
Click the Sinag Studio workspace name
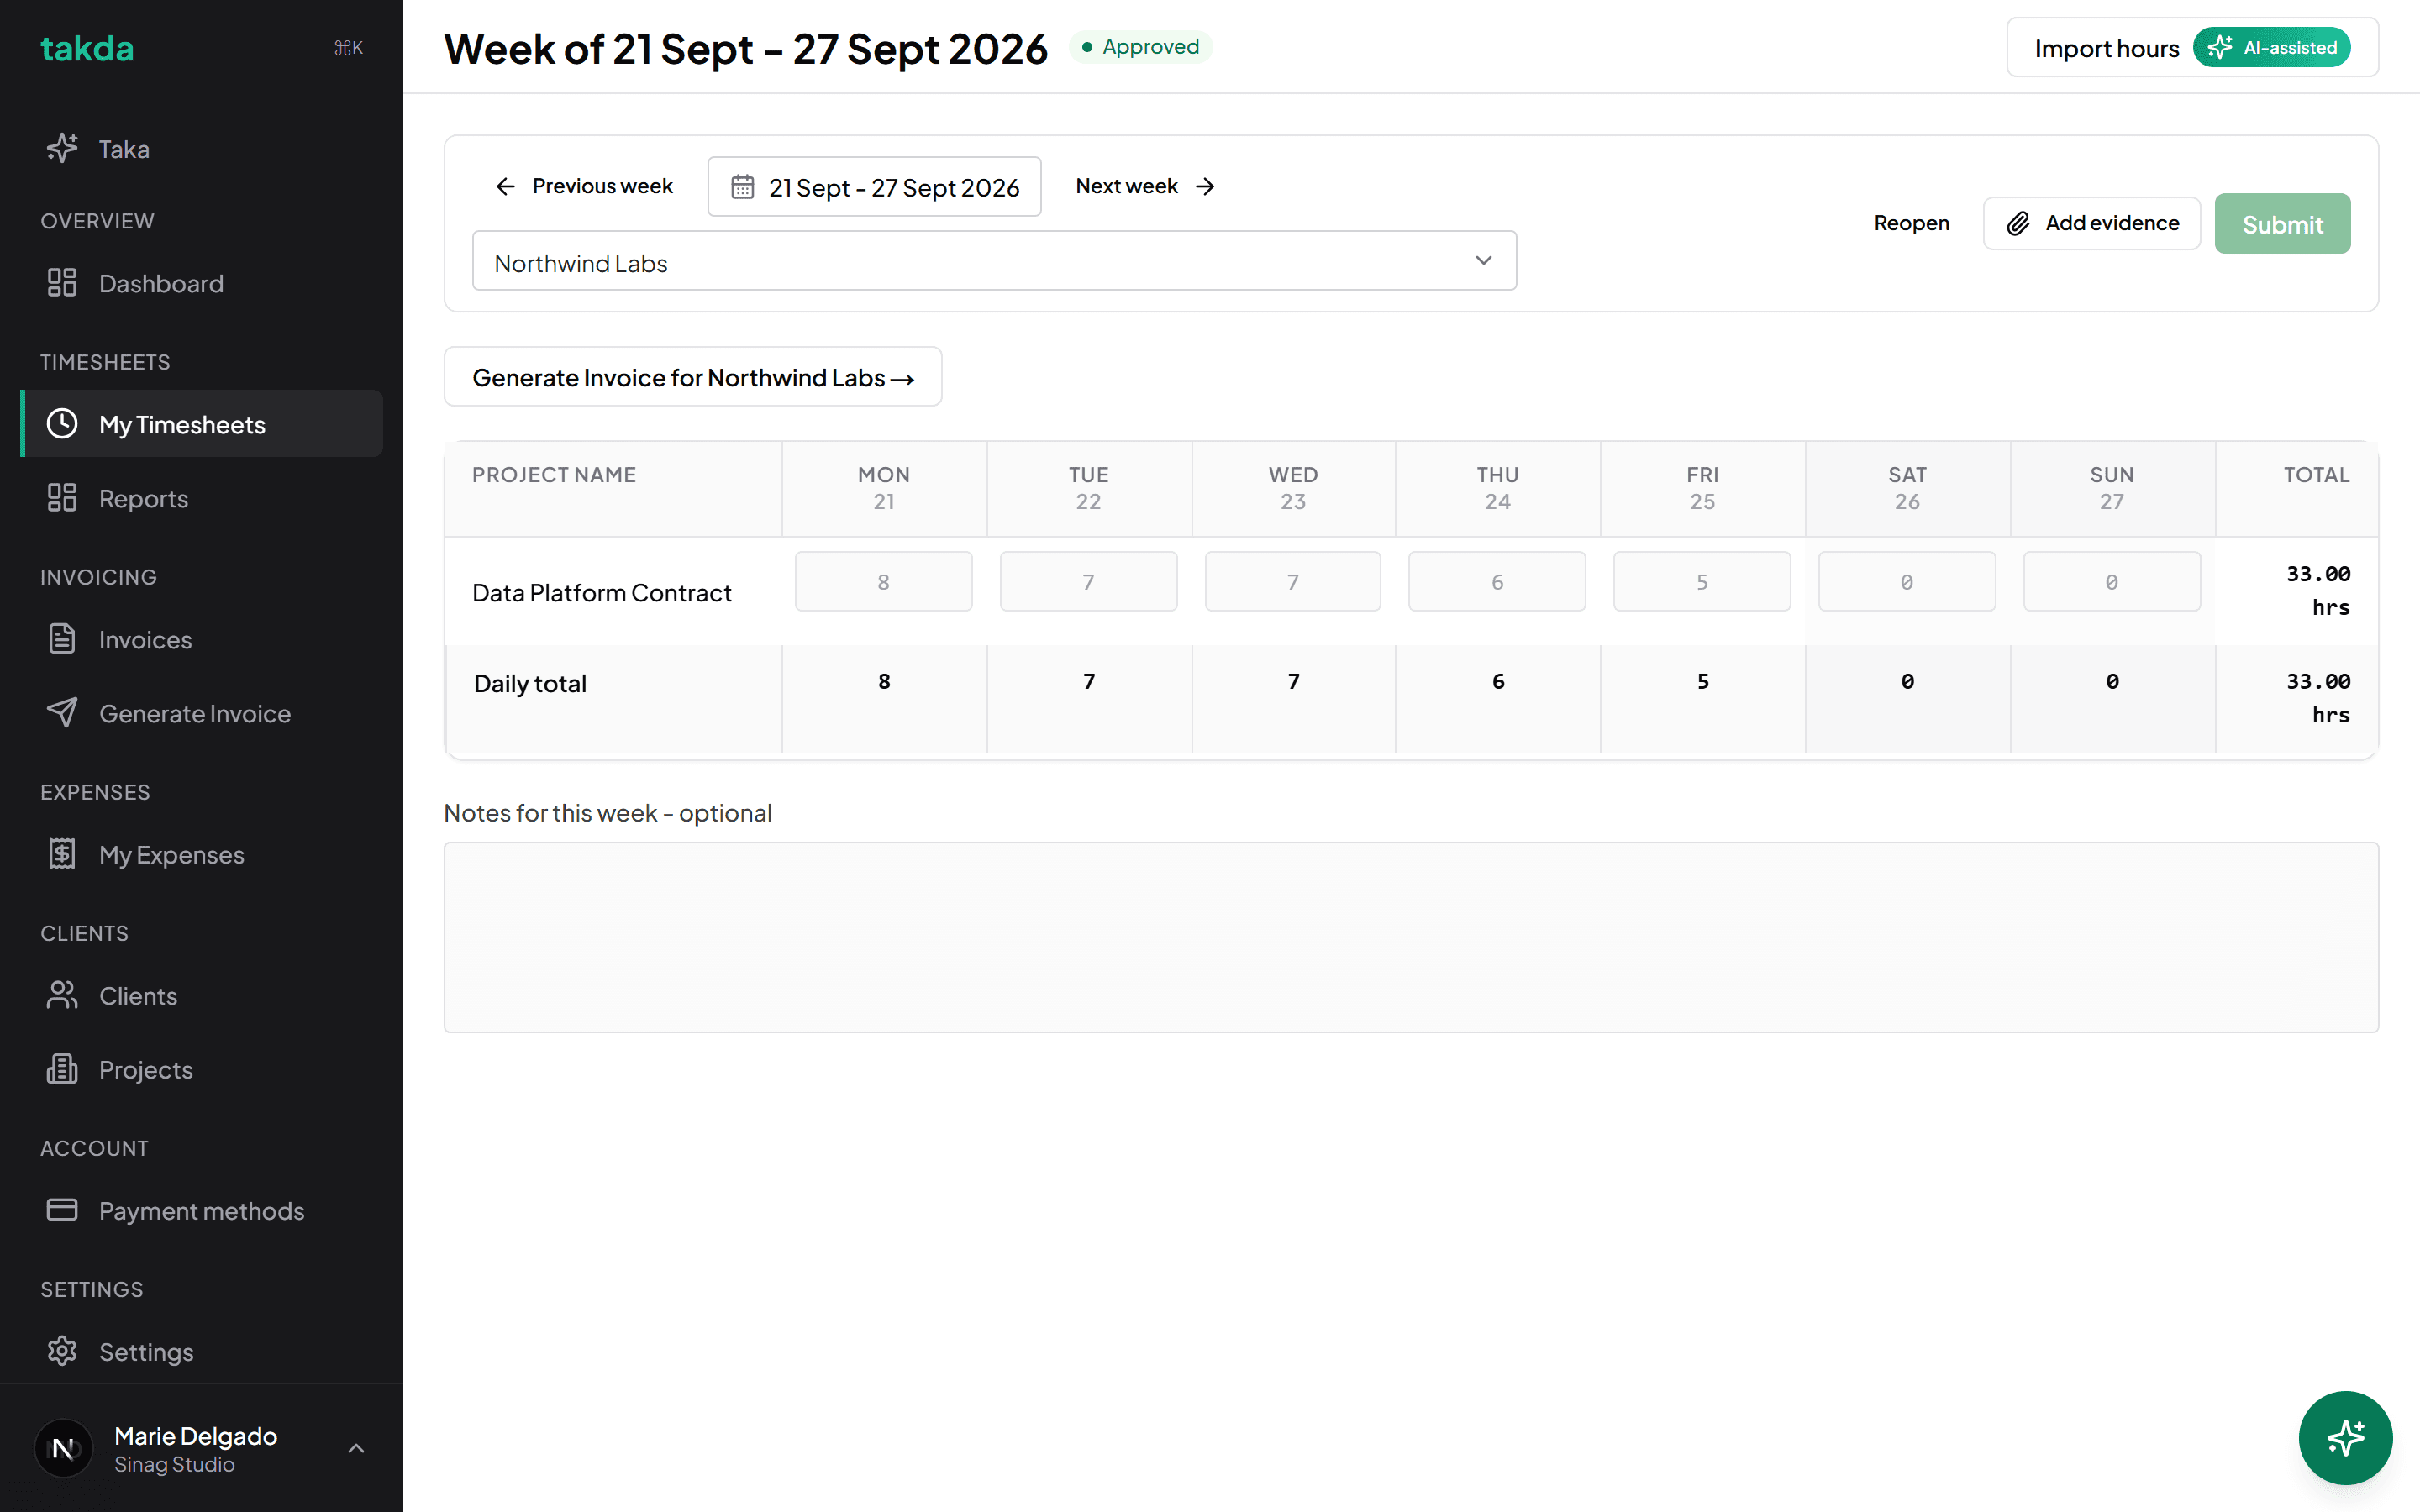click(x=174, y=1464)
